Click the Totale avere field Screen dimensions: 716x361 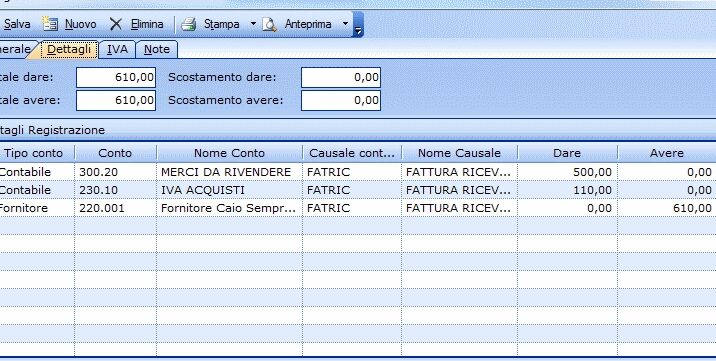[116, 100]
